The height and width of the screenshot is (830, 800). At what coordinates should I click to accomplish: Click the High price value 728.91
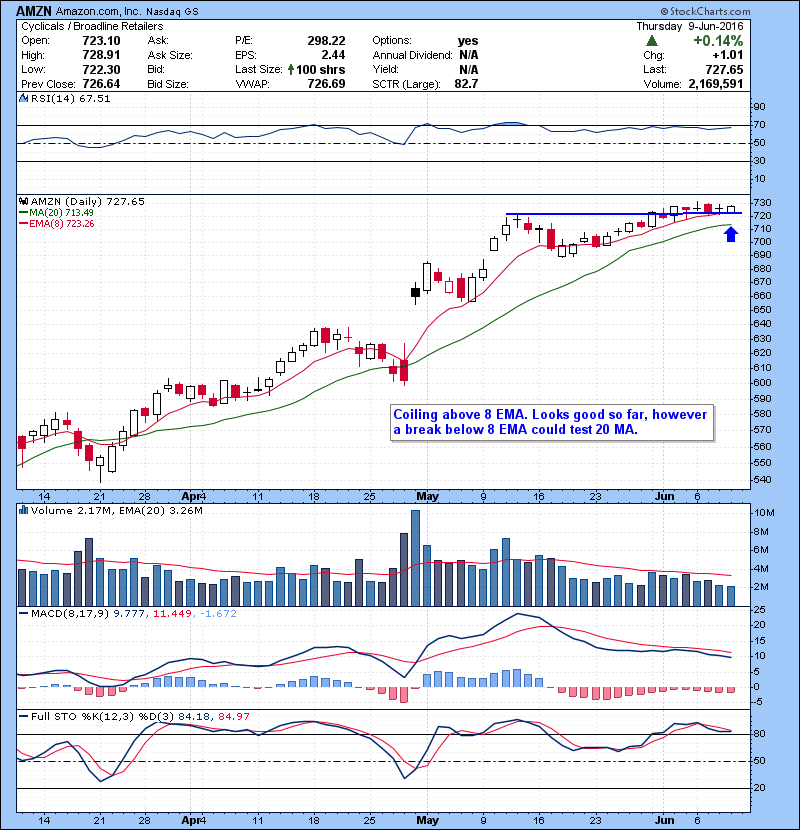coord(101,55)
